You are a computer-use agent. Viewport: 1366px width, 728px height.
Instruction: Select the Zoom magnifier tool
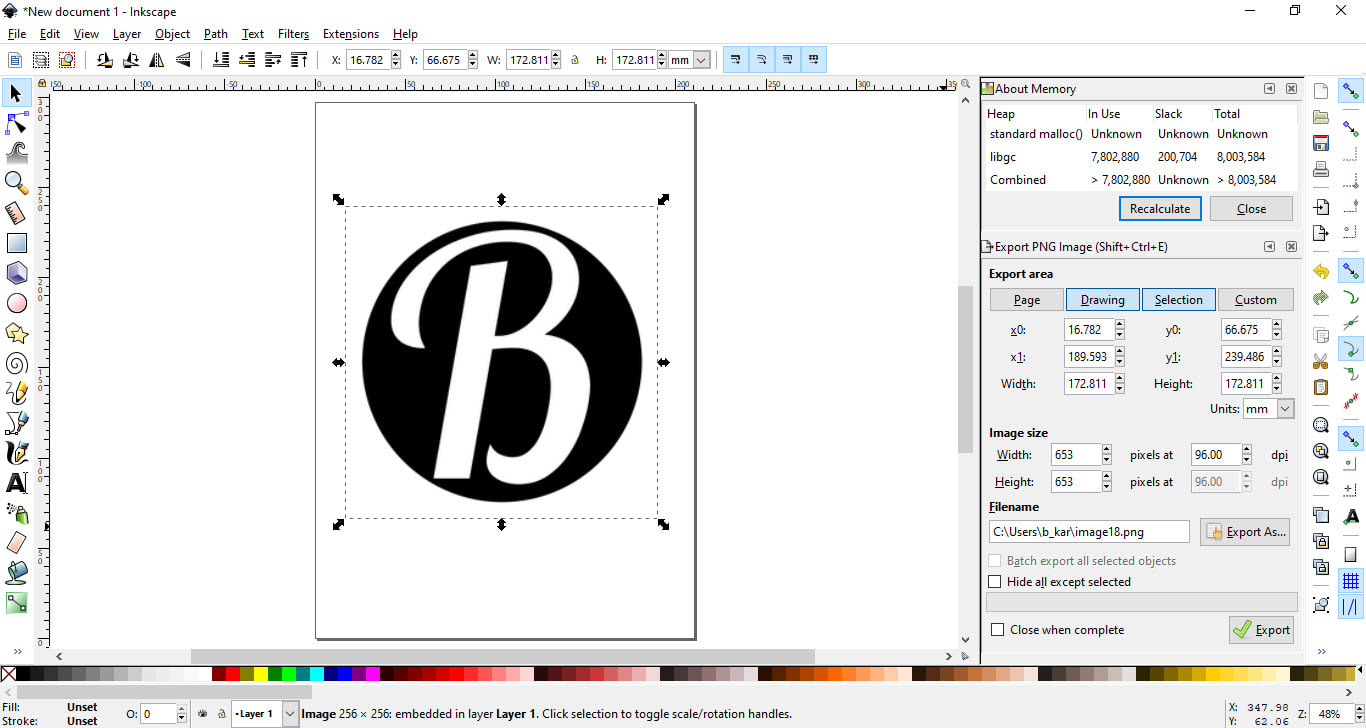[x=16, y=182]
